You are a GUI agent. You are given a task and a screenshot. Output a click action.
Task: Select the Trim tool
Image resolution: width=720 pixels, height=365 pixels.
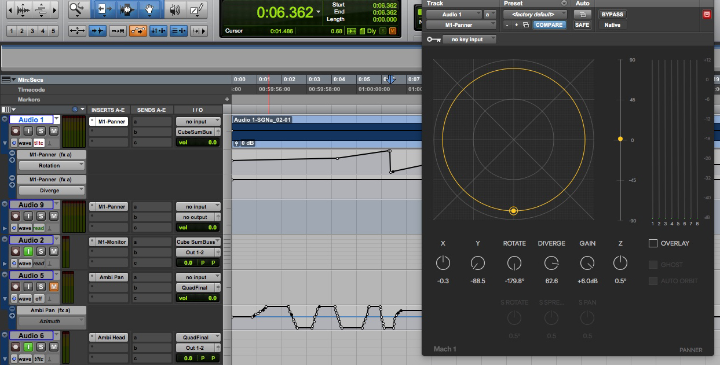pyautogui.click(x=104, y=9)
